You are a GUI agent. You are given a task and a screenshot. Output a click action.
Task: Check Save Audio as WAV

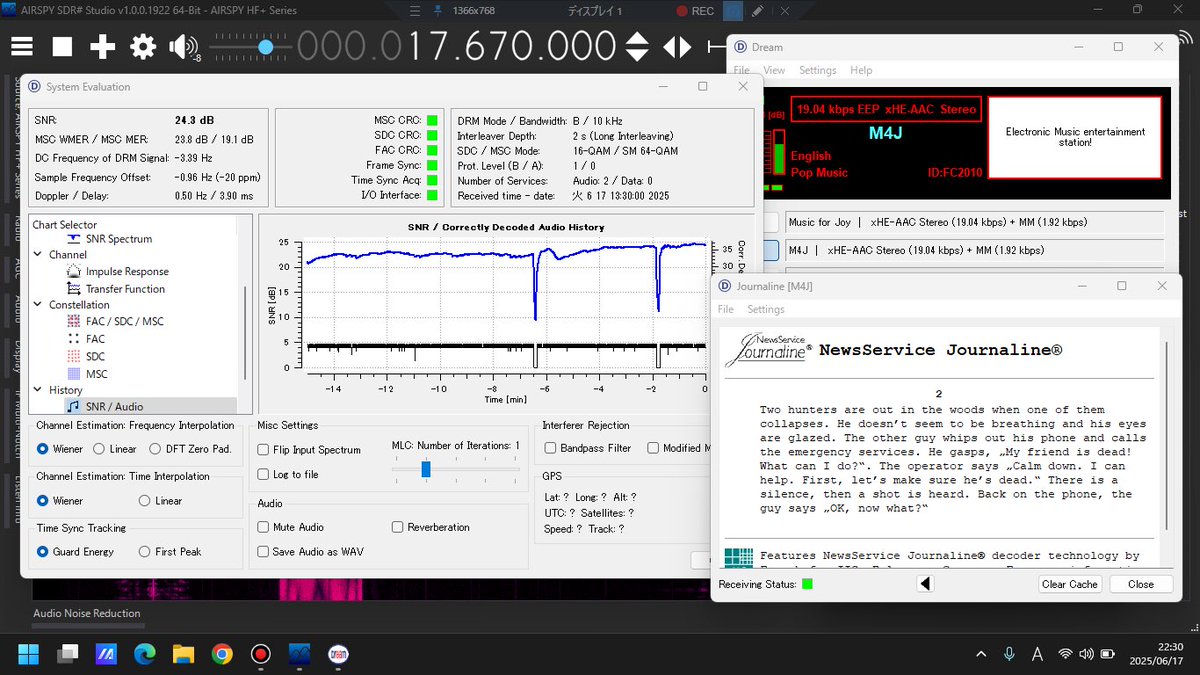(264, 551)
